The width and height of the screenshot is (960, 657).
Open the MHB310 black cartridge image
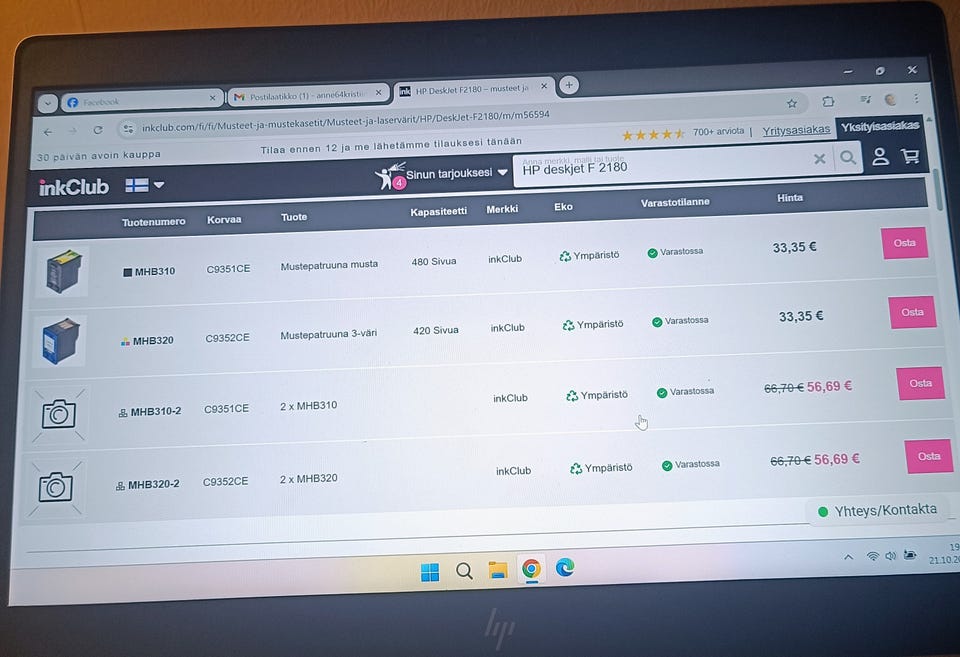point(62,271)
